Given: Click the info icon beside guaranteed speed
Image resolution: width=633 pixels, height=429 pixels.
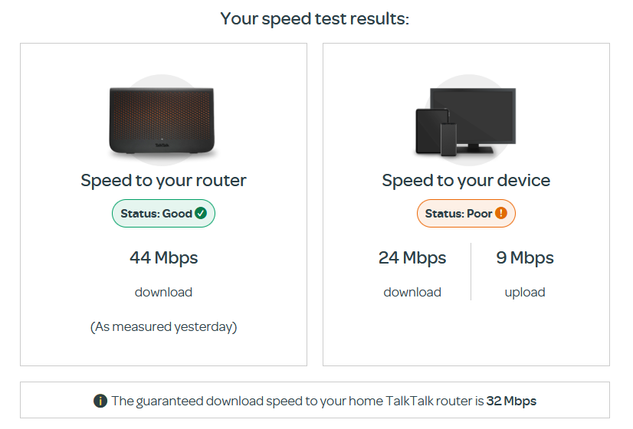Looking at the screenshot, I should (x=100, y=401).
